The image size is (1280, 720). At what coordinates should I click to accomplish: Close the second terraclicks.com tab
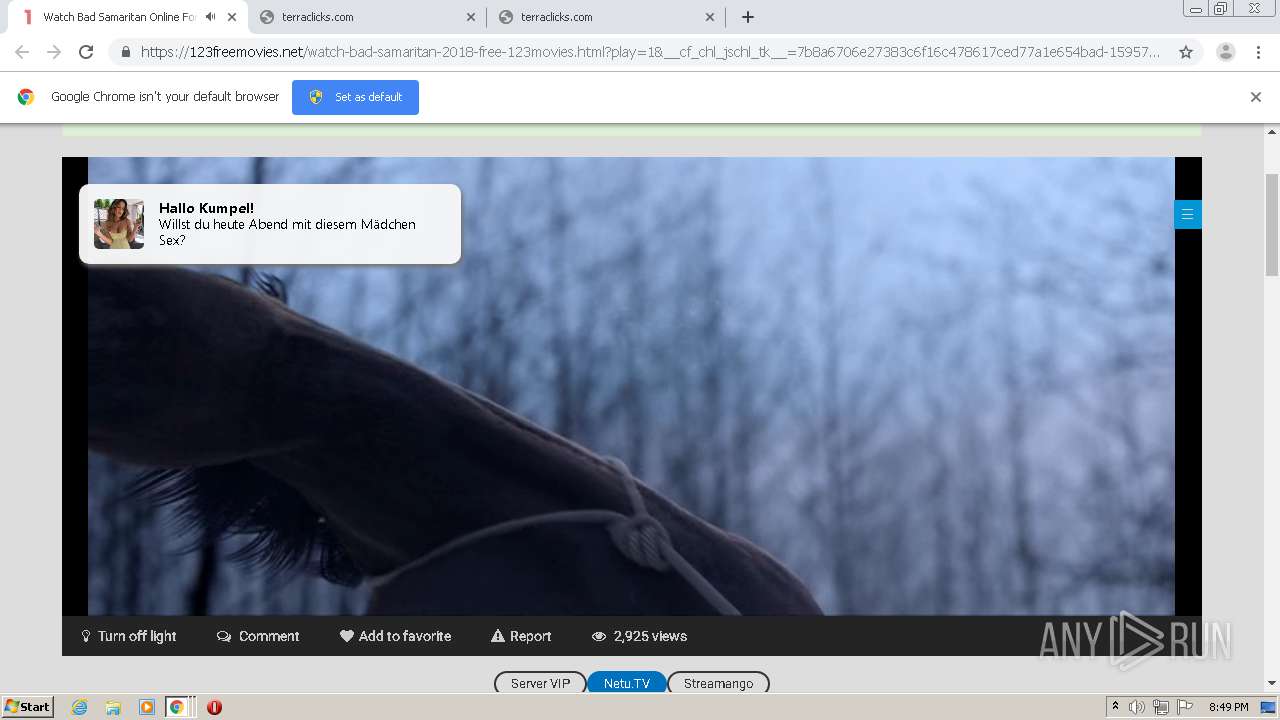710,17
